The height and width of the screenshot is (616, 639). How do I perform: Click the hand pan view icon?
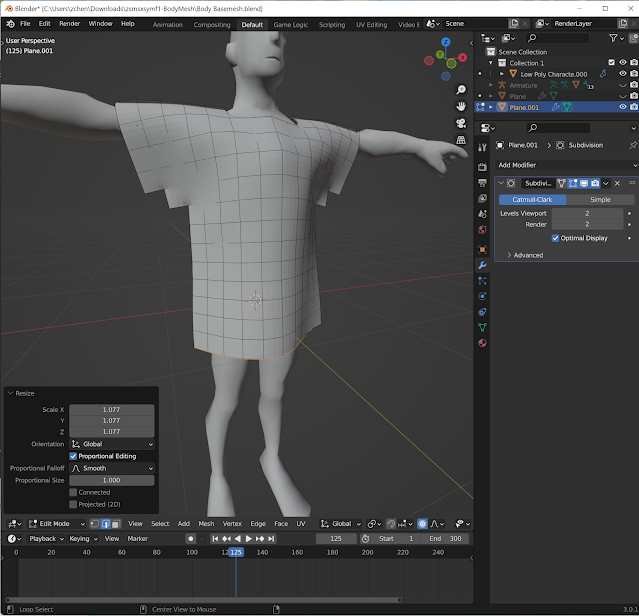point(460,105)
